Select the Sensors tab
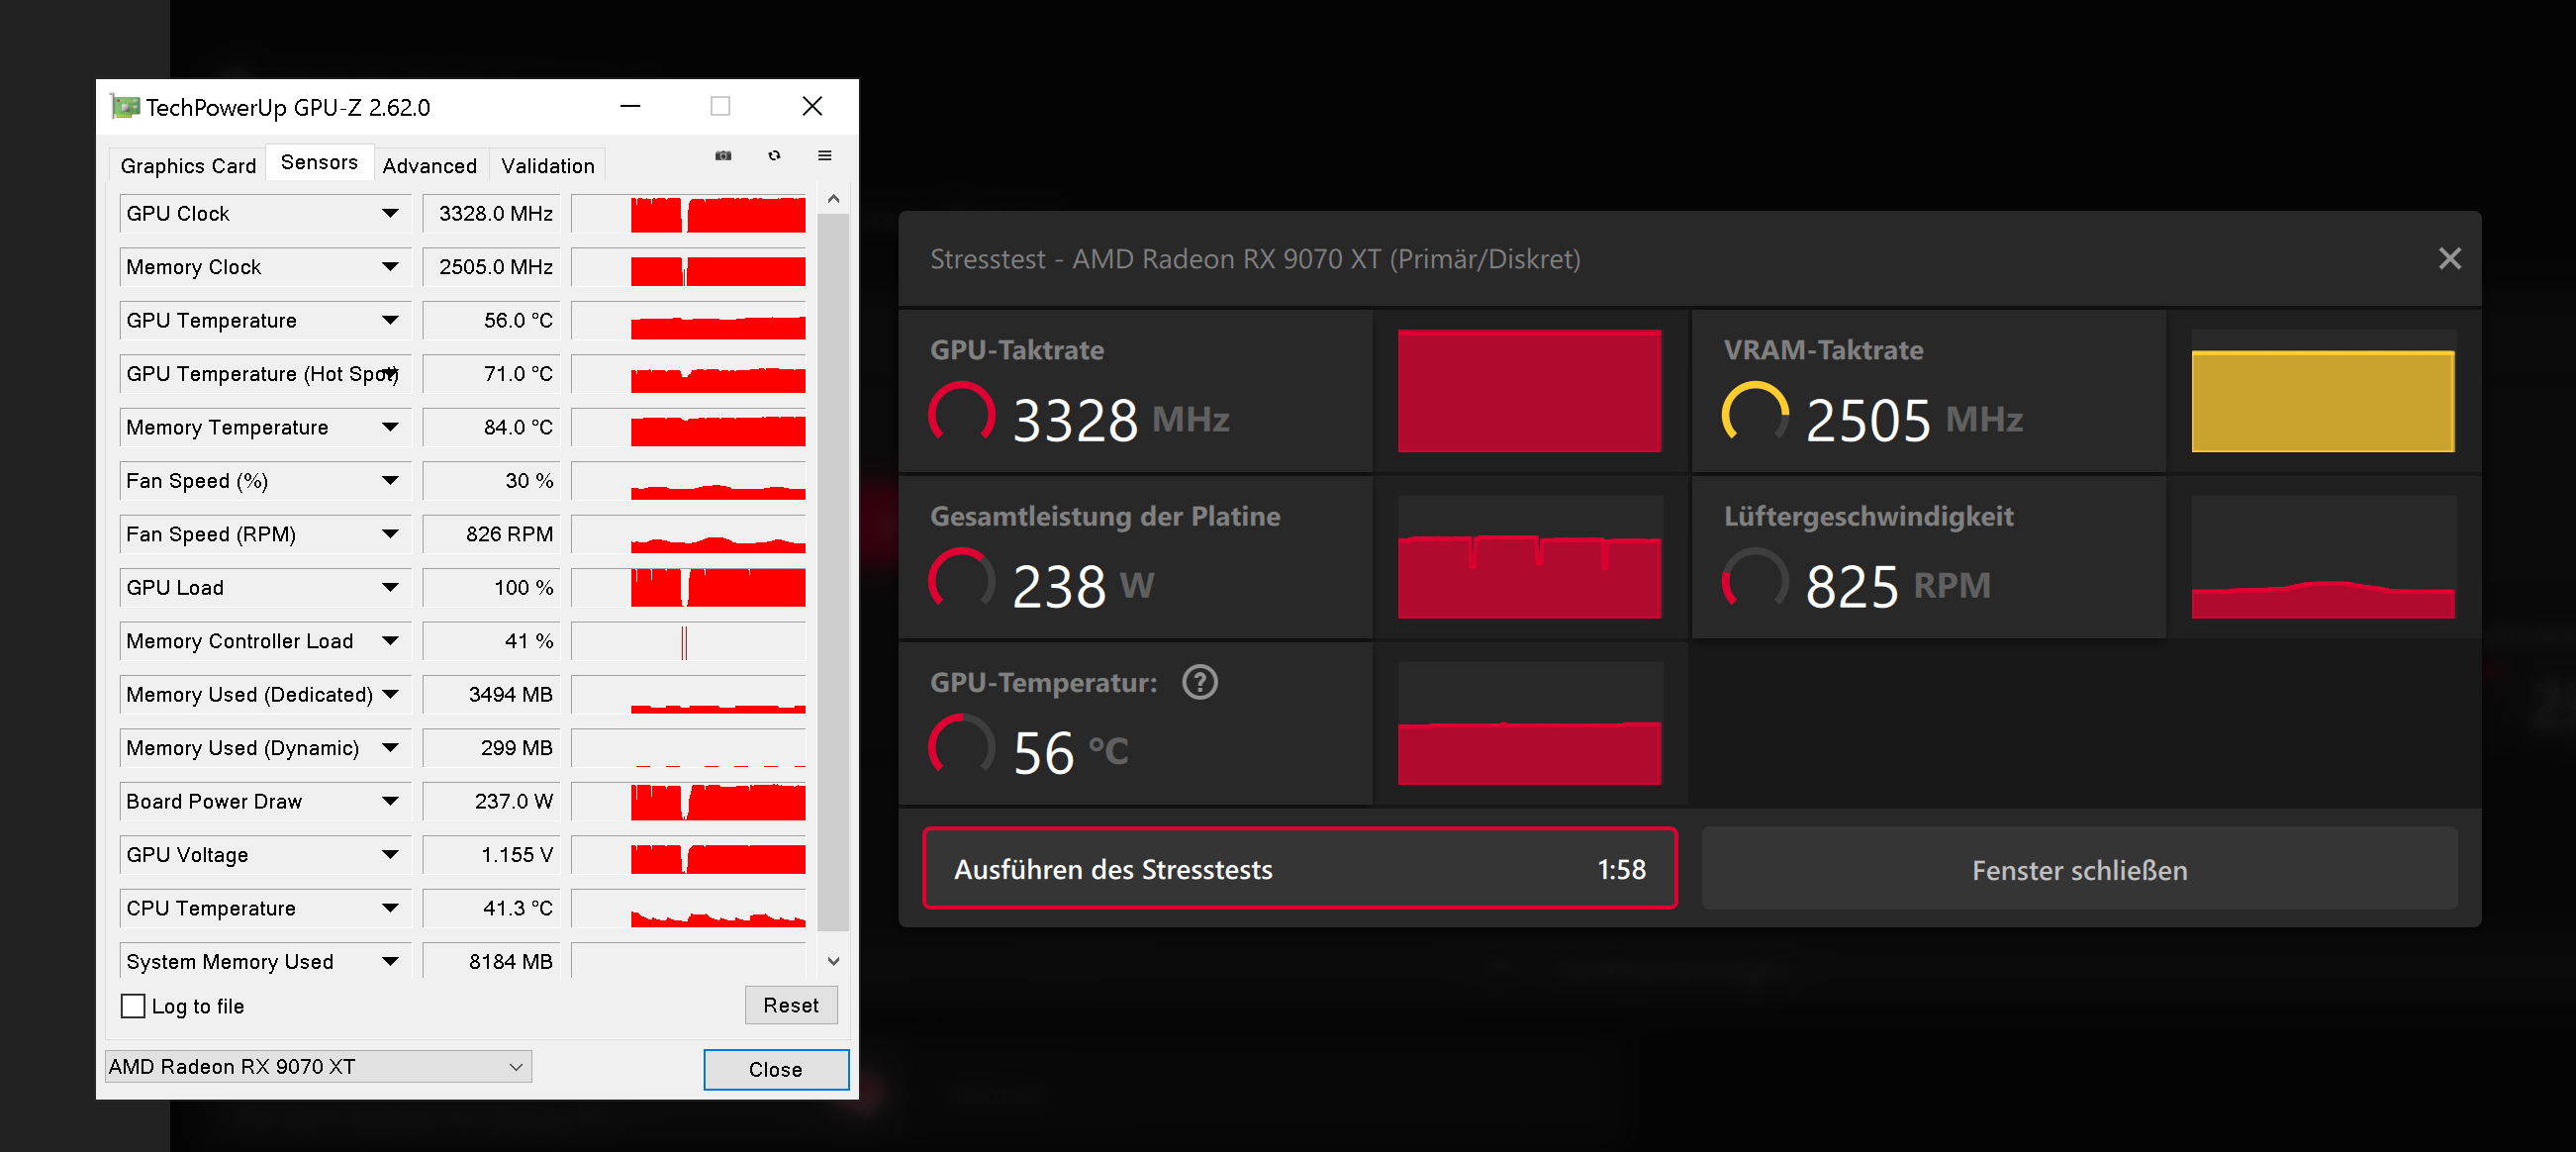Screen dimensions: 2576x1152 pos(319,161)
